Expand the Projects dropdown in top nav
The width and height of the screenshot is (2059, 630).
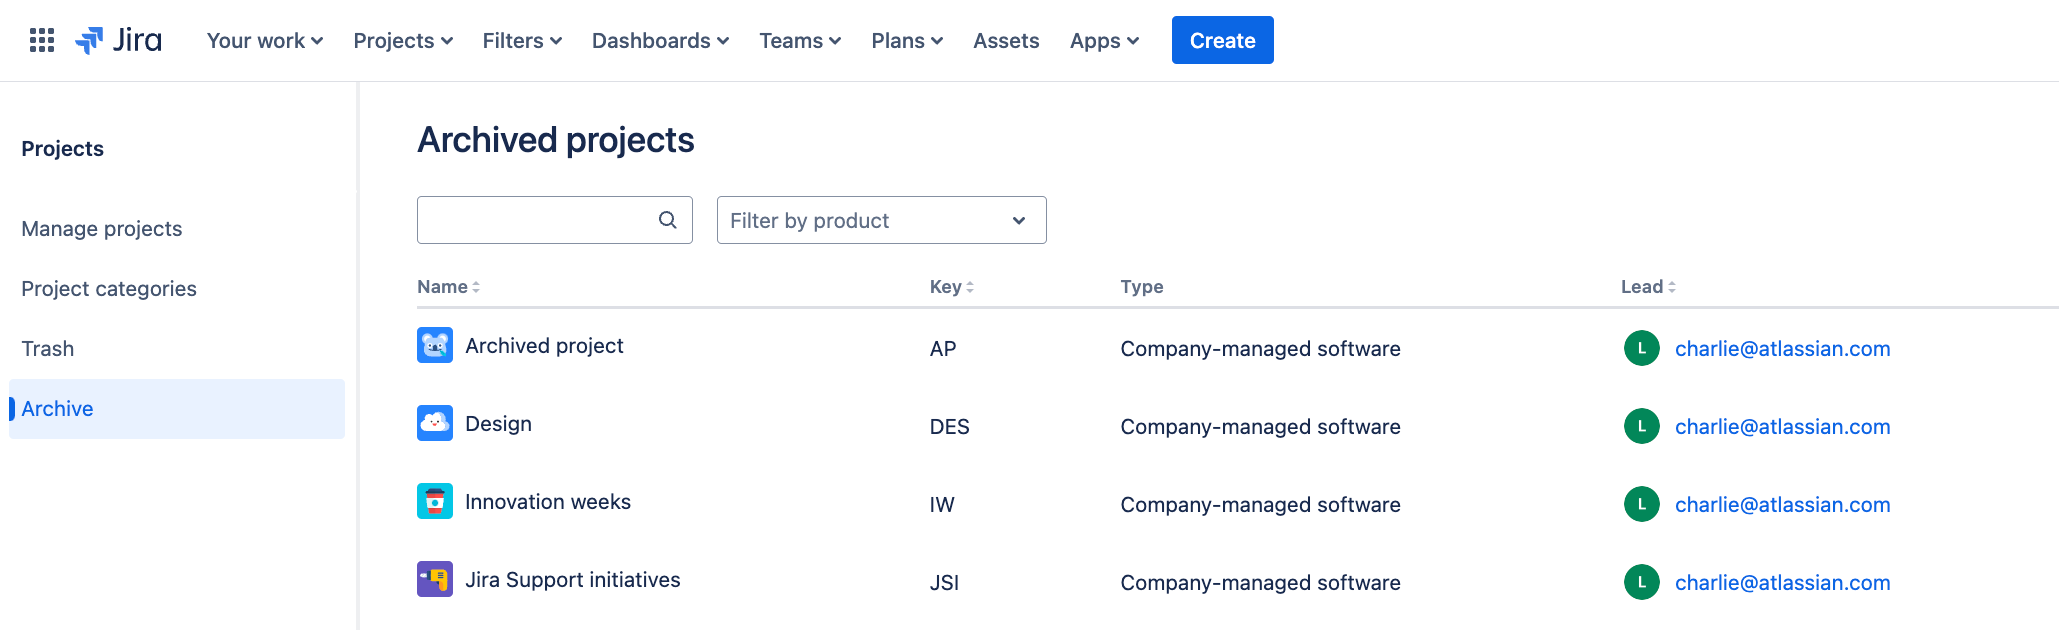point(403,41)
